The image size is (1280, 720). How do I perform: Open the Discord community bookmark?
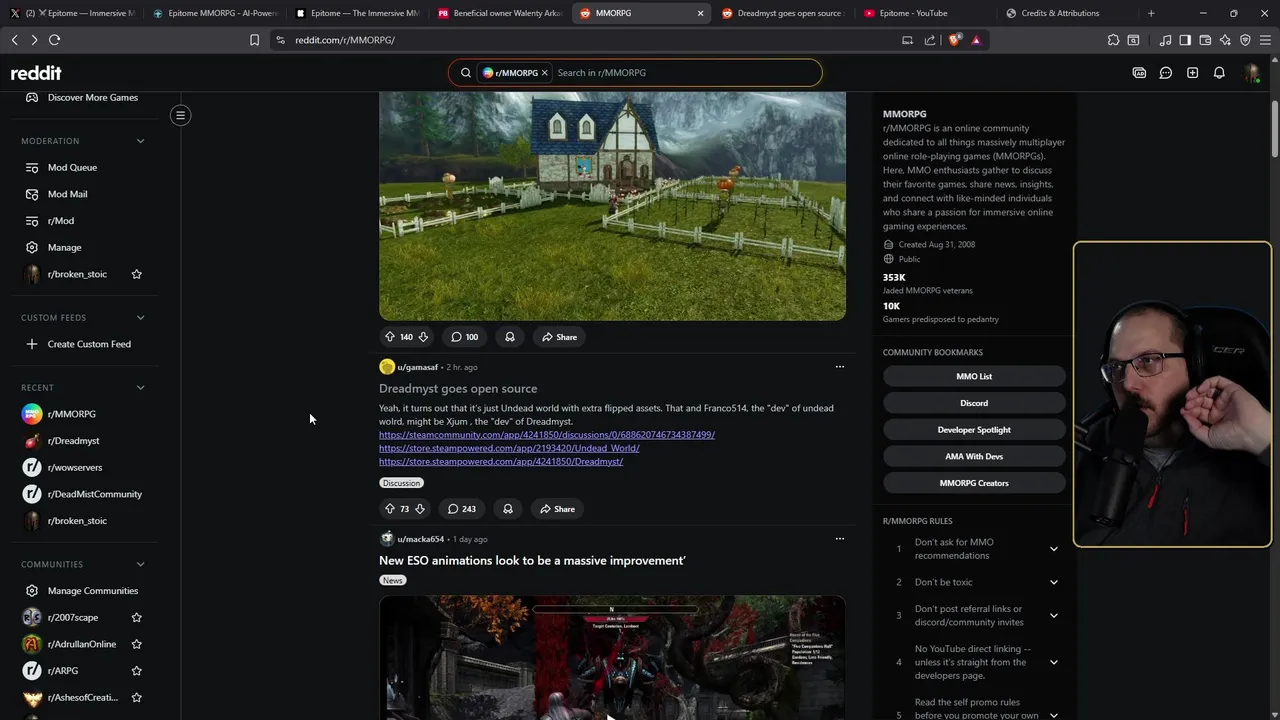974,403
